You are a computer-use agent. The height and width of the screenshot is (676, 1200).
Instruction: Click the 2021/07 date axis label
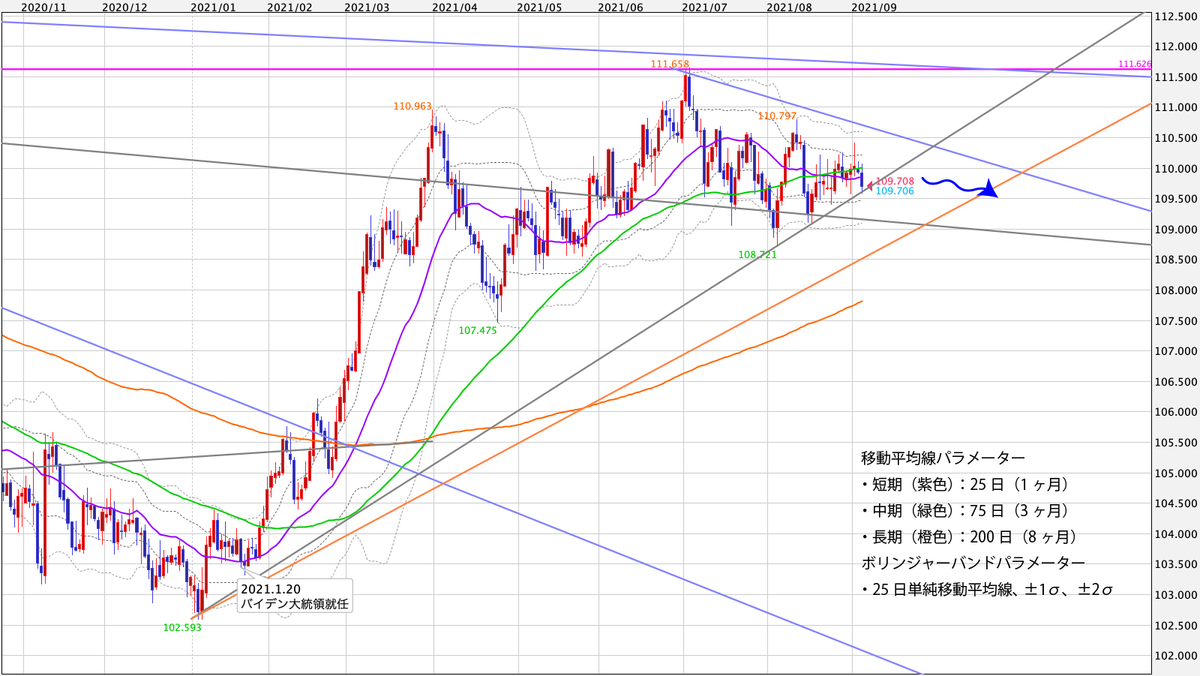[x=704, y=6]
